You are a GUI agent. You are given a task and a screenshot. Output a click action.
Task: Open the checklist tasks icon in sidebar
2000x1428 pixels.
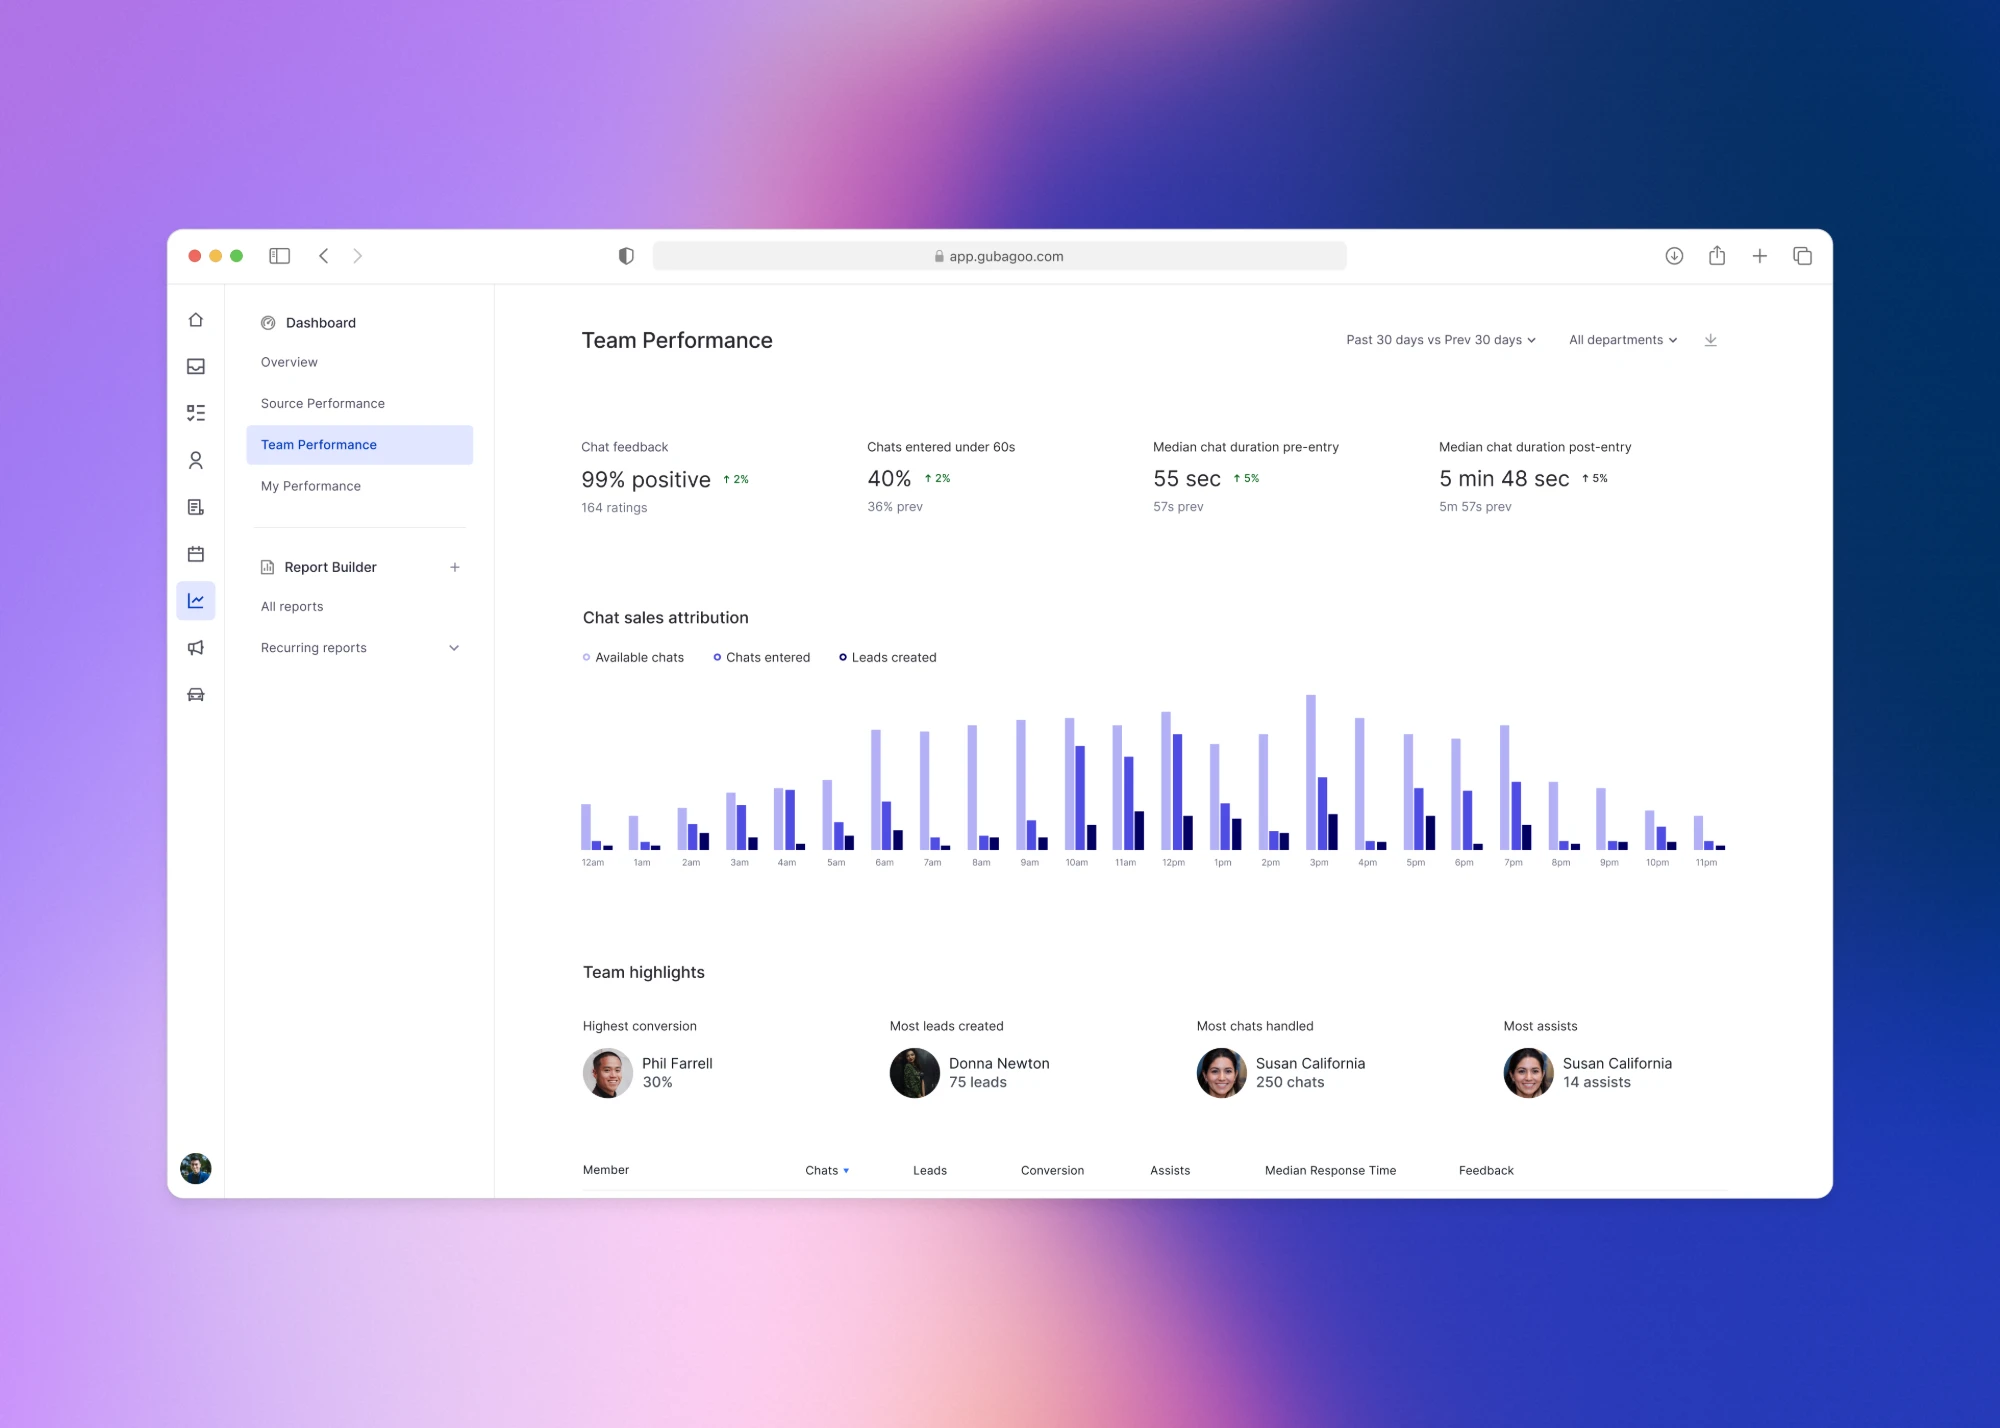(196, 413)
